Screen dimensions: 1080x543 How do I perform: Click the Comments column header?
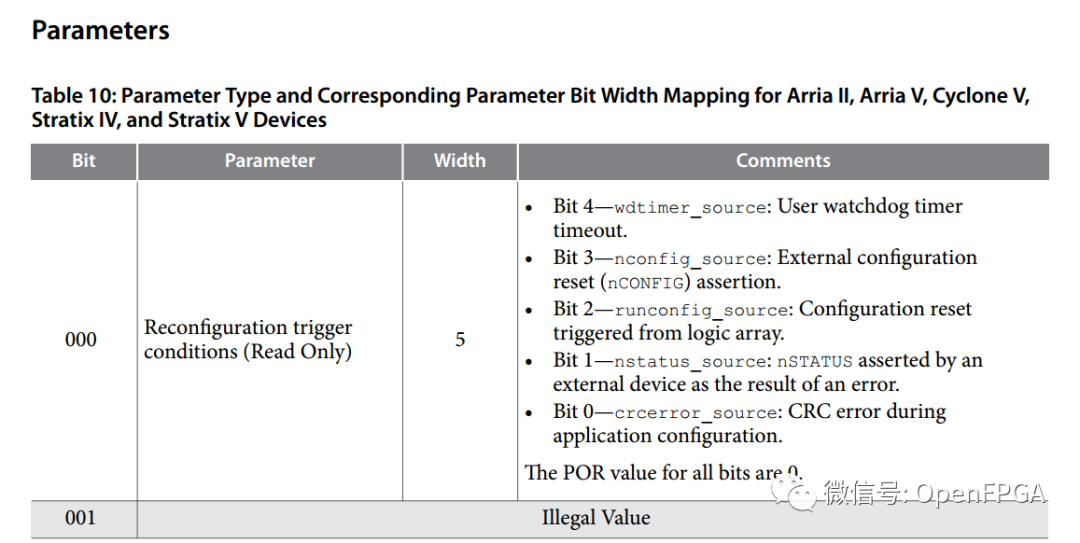point(783,161)
